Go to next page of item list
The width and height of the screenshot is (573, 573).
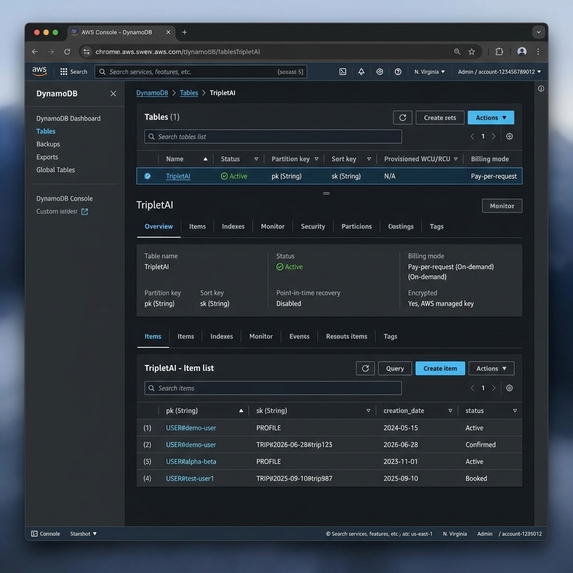coord(494,388)
